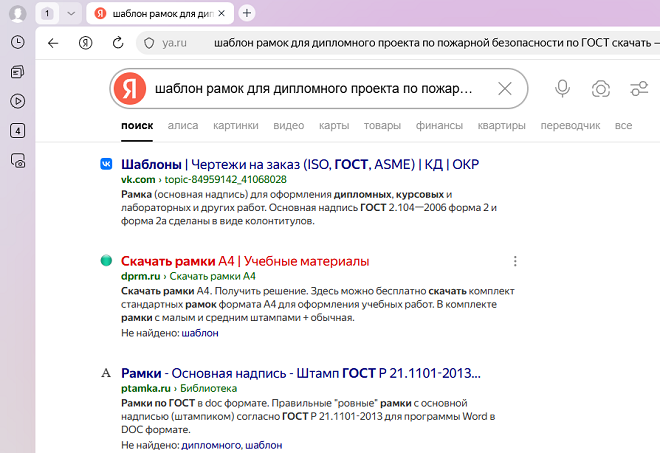Click the ptamka.ru favicon letter A

click(106, 373)
